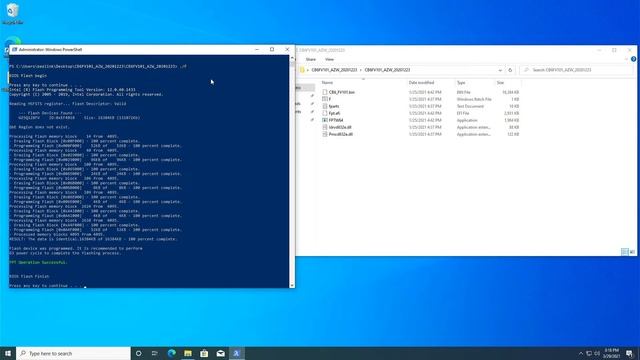Open Microsoft Store from the taskbar
The image size is (640, 360).
pos(204,353)
